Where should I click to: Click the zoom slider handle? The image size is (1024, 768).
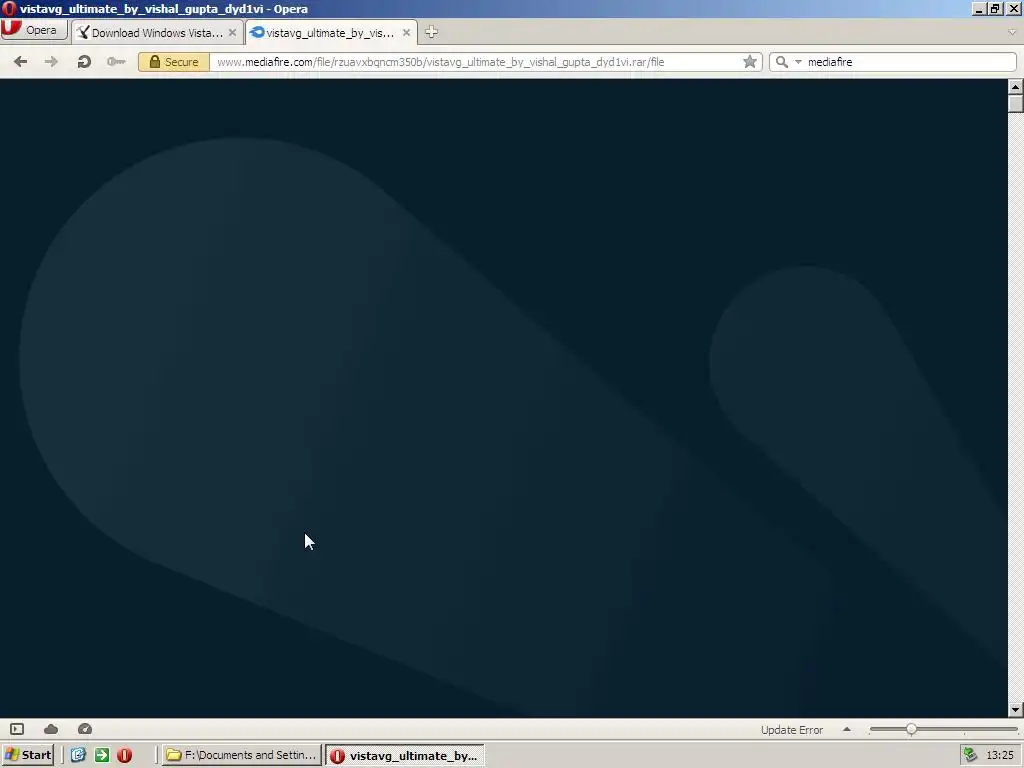(911, 729)
